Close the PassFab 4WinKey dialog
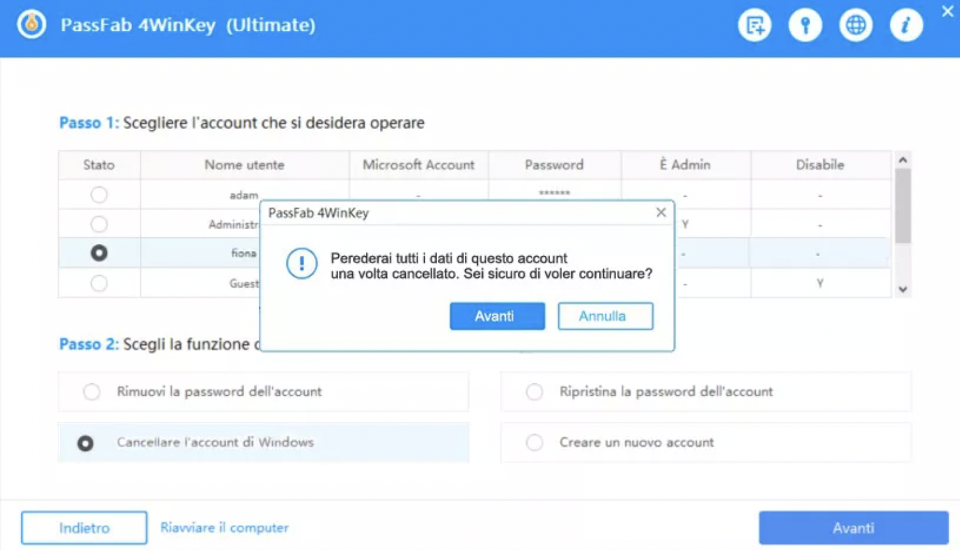960x550 pixels. [x=661, y=213]
